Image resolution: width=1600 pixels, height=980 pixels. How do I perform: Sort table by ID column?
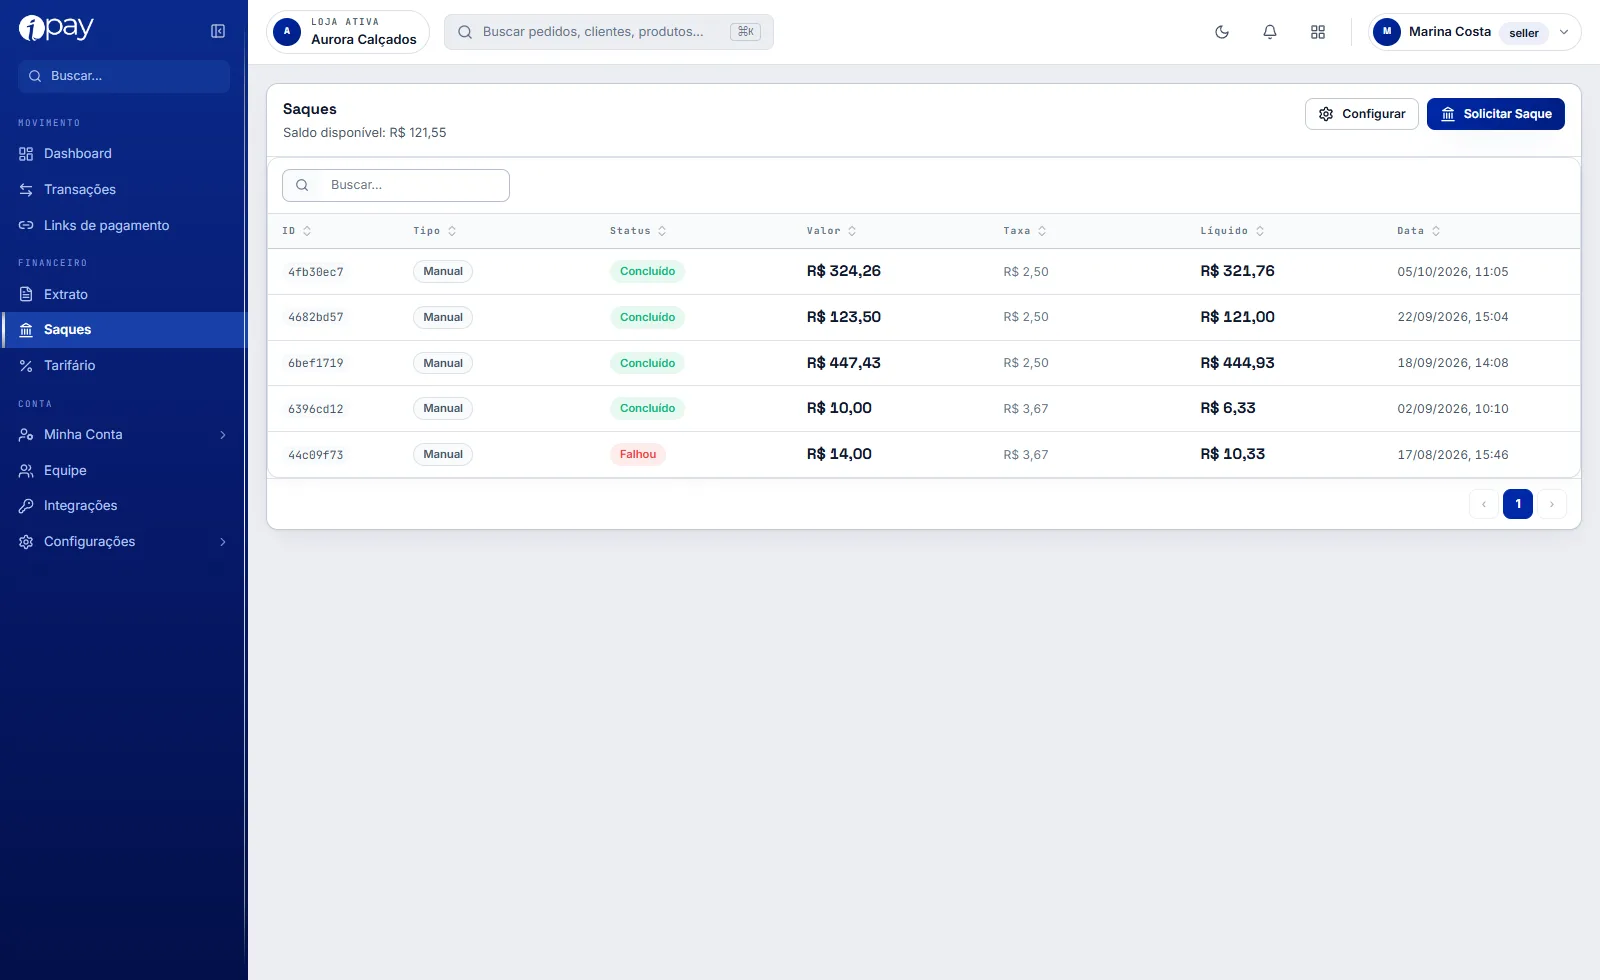[297, 231]
